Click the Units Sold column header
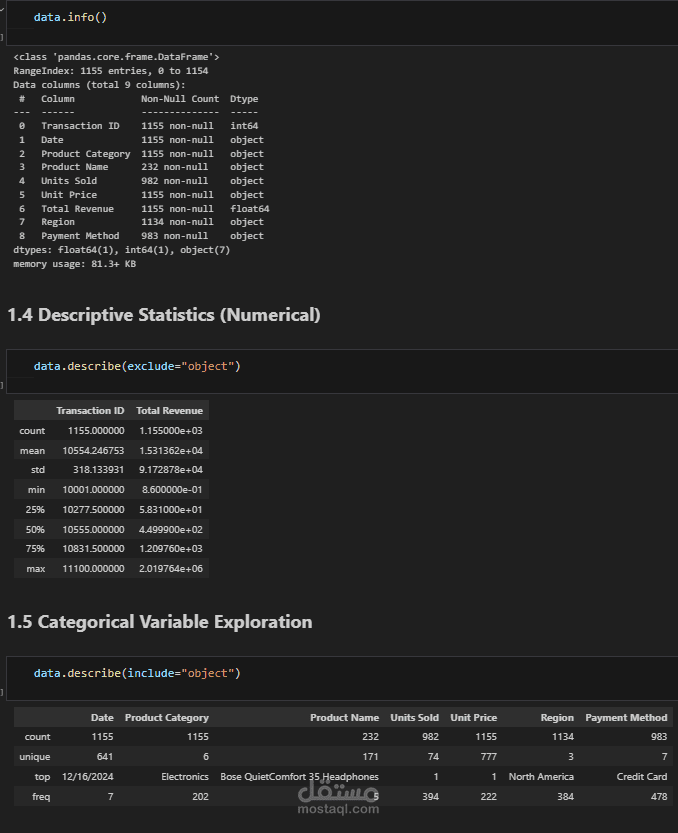 (x=414, y=718)
